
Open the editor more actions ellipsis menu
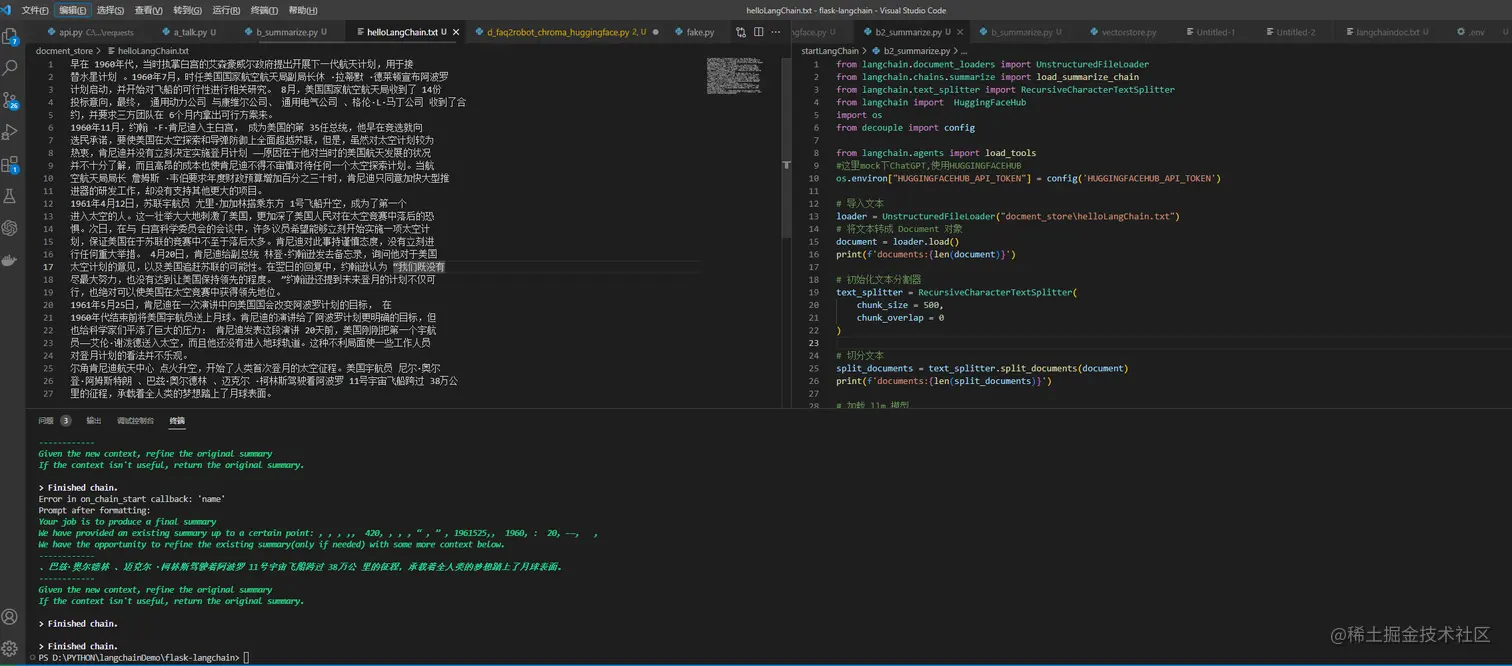pos(777,32)
